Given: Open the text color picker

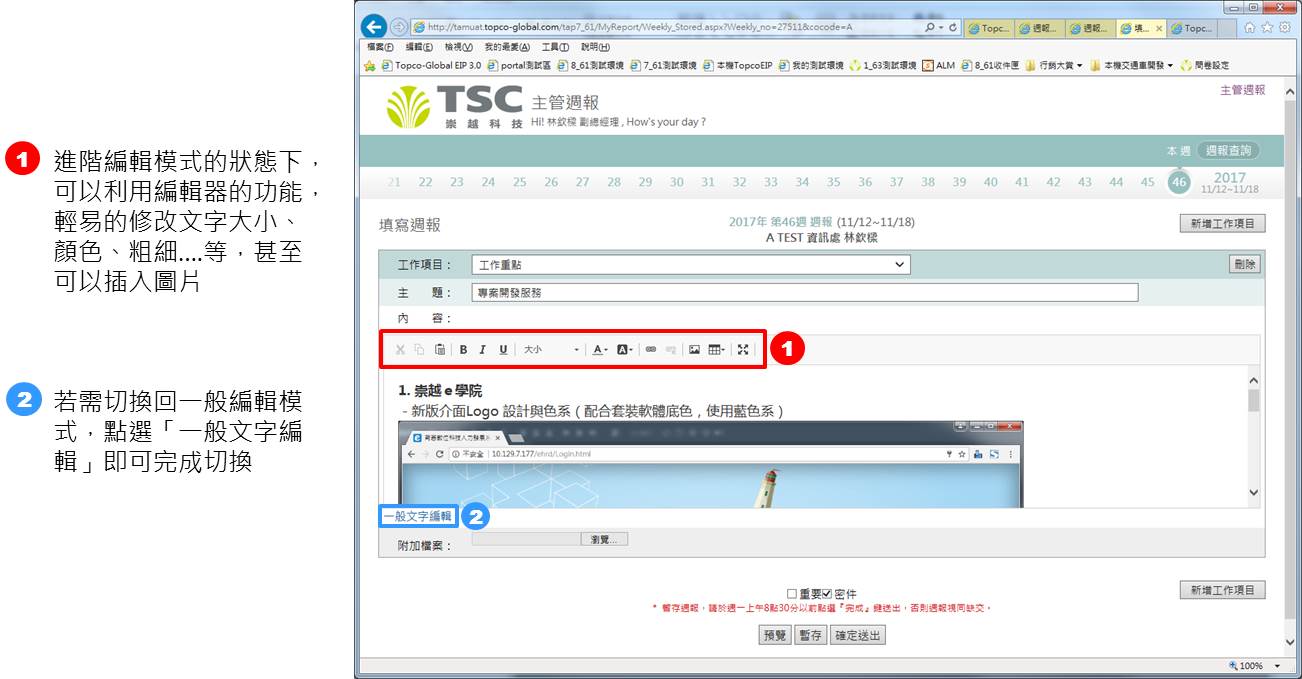Looking at the screenshot, I should point(600,350).
